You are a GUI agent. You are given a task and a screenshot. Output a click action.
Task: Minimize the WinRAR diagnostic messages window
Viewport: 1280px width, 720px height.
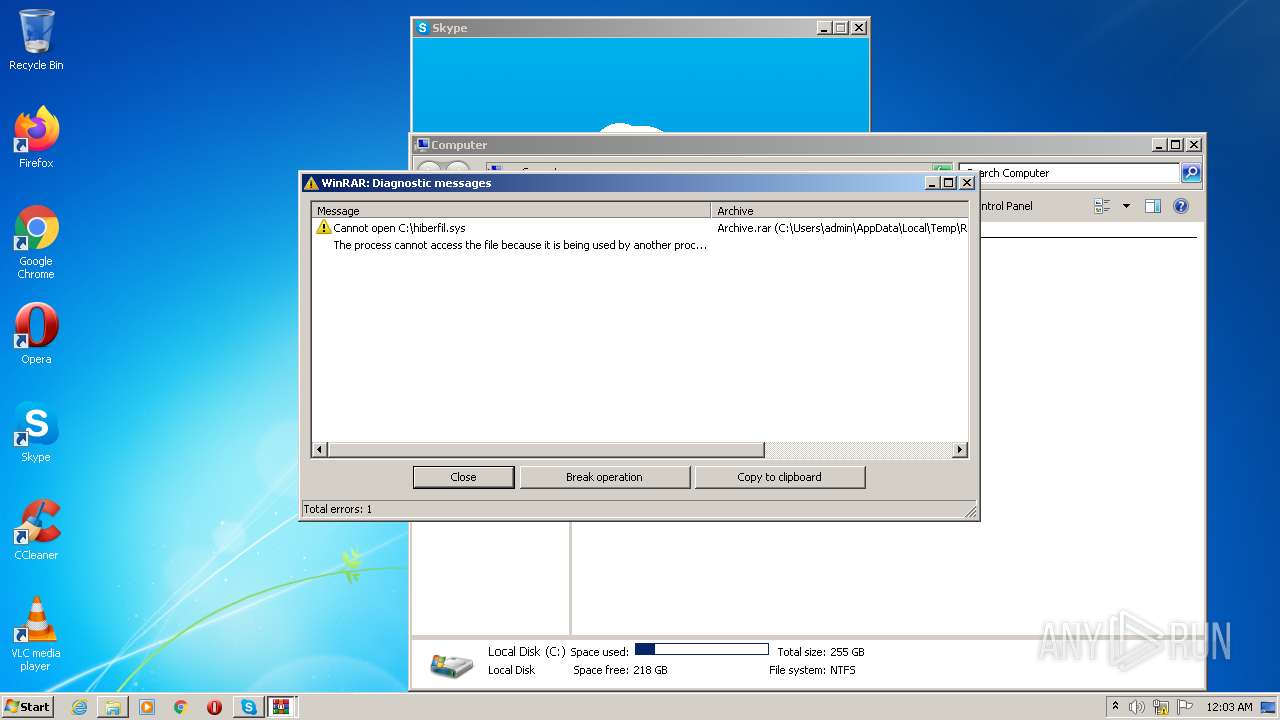932,183
